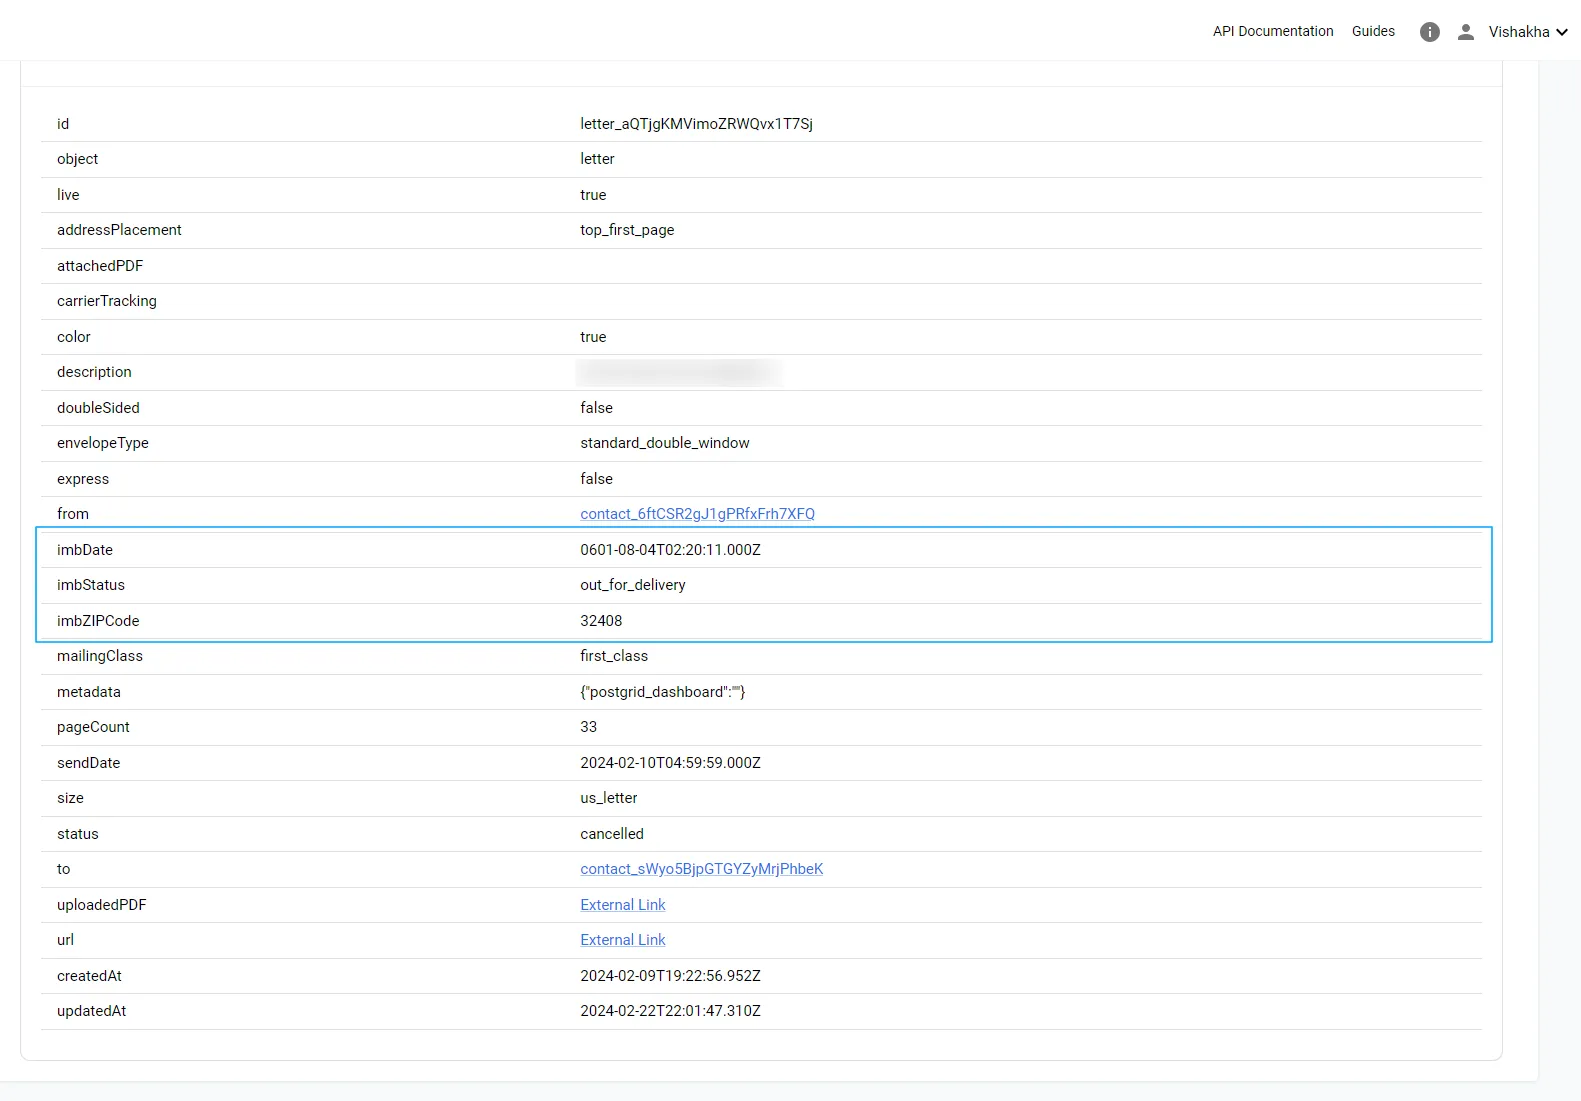Open the uploadedPDF External Link
This screenshot has height=1101, width=1581.
(622, 905)
